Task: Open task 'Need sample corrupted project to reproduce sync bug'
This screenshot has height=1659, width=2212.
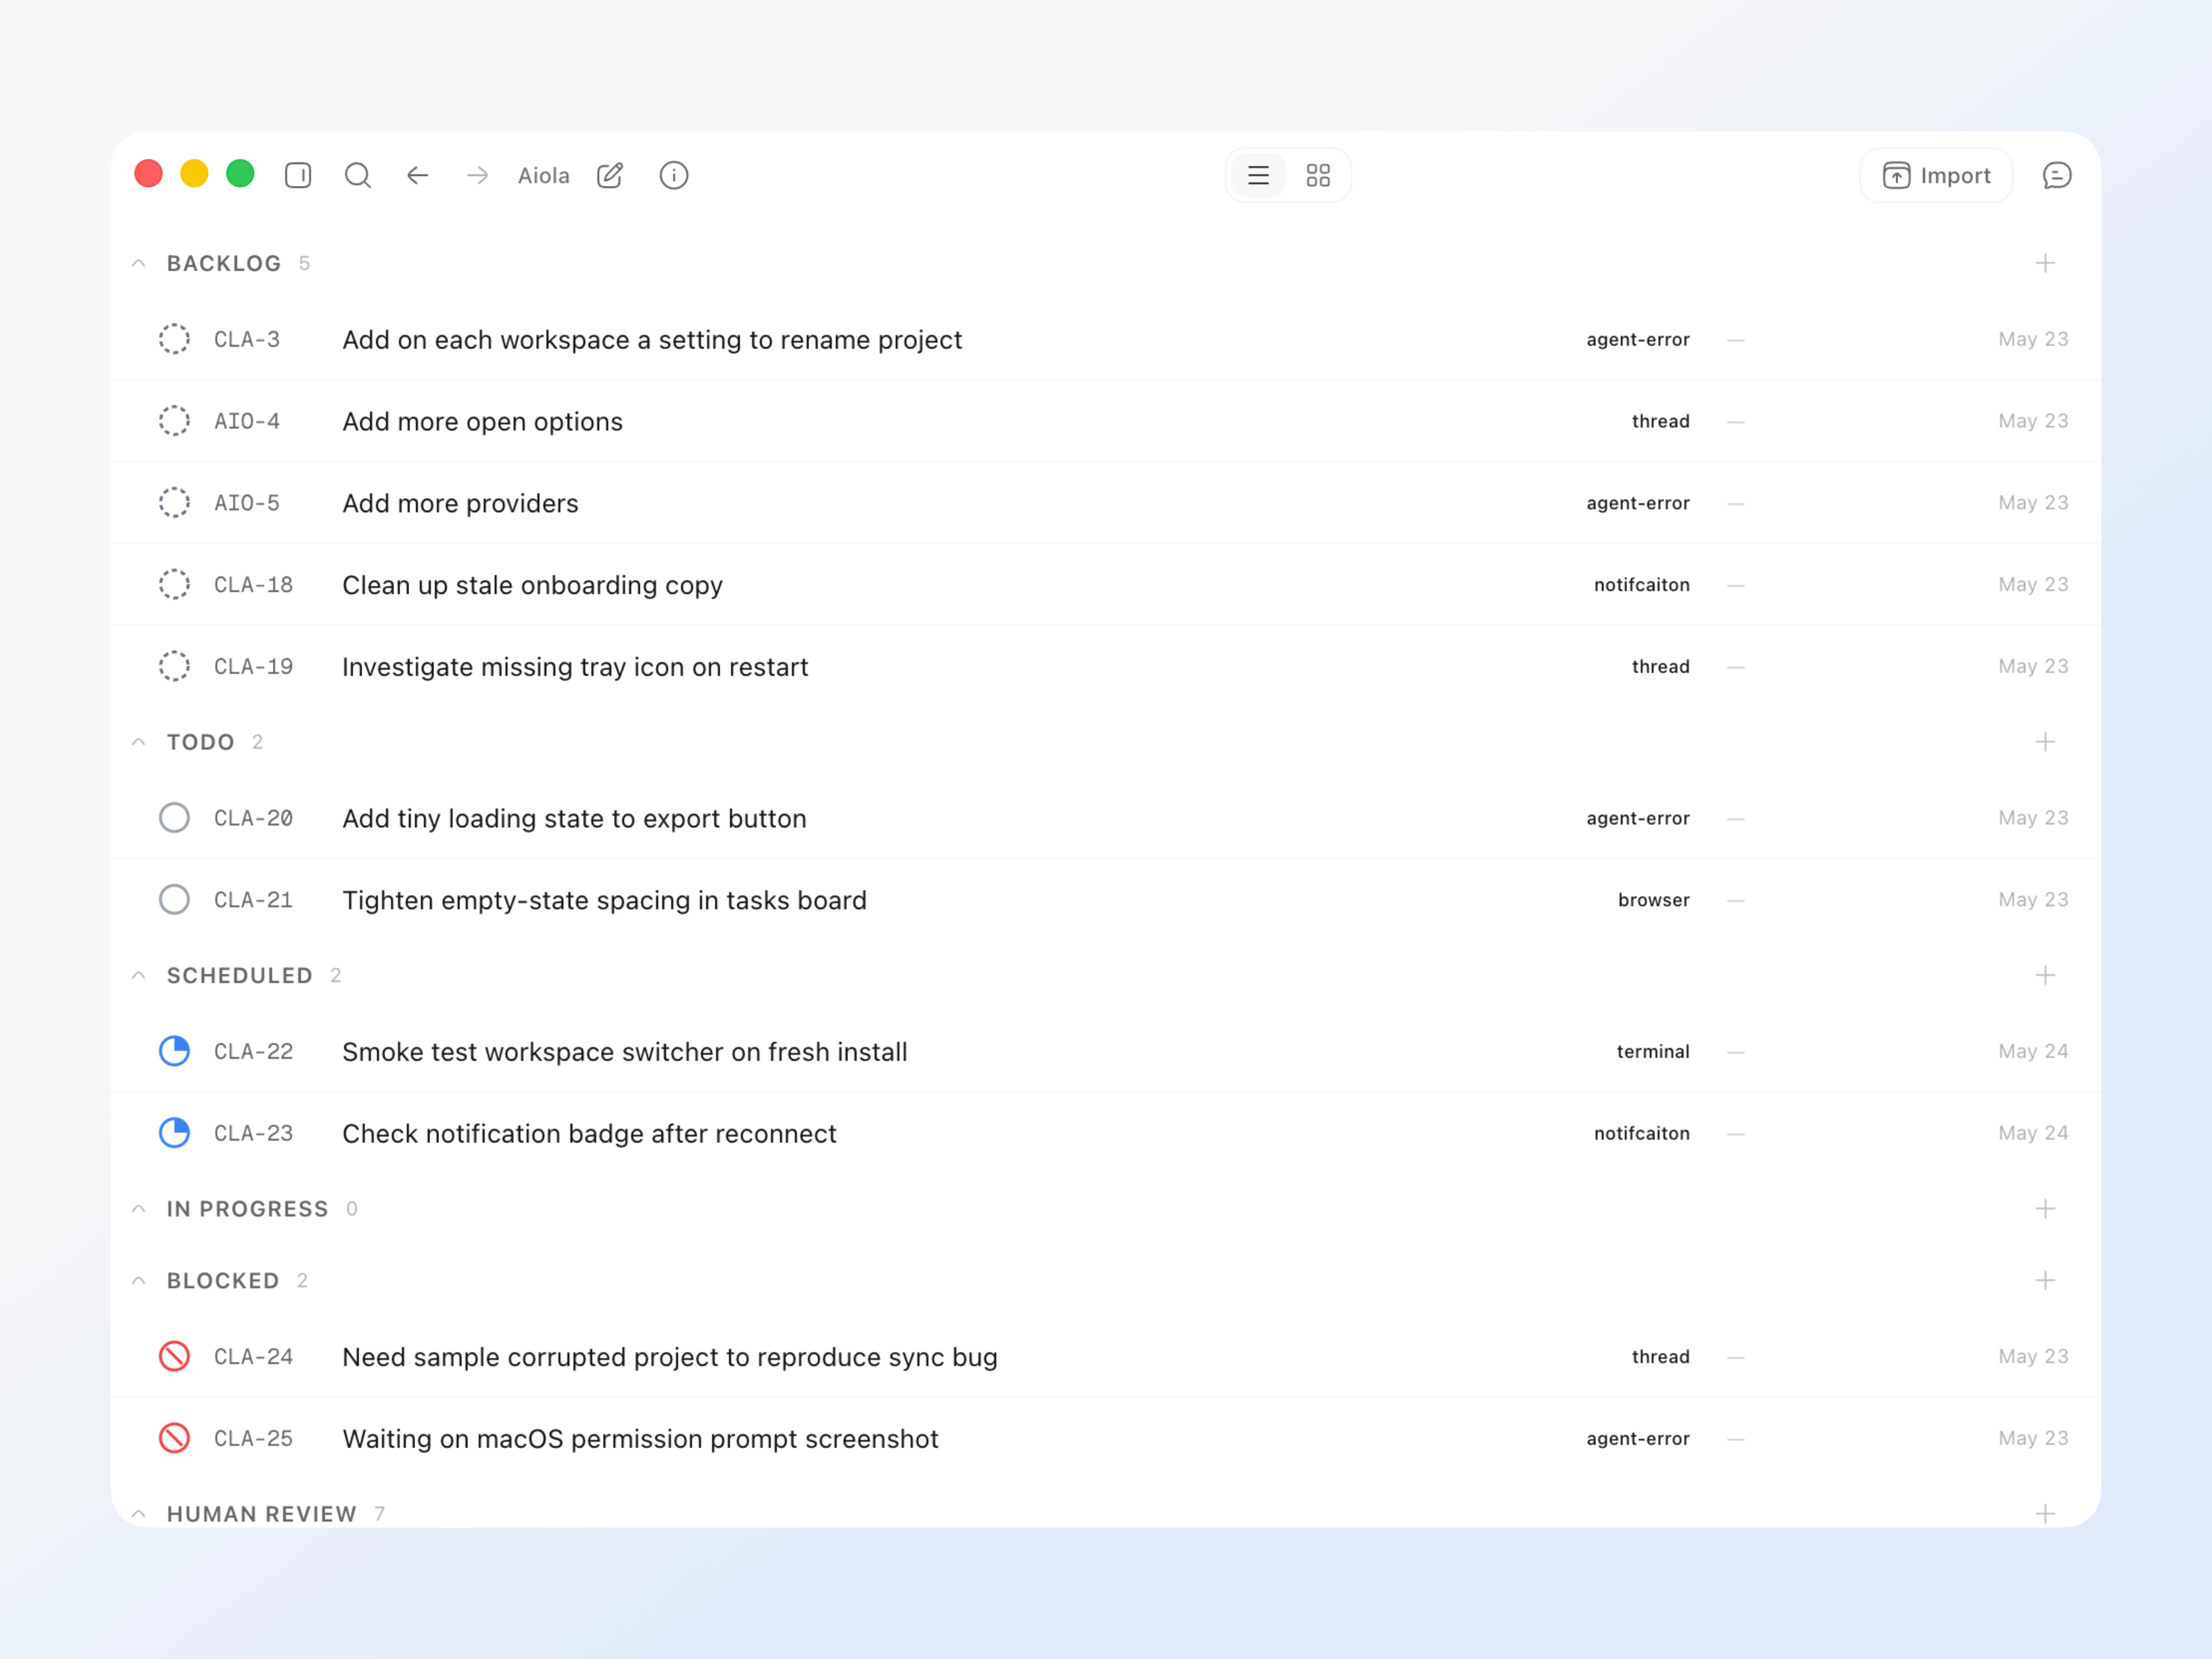Action: click(670, 1358)
